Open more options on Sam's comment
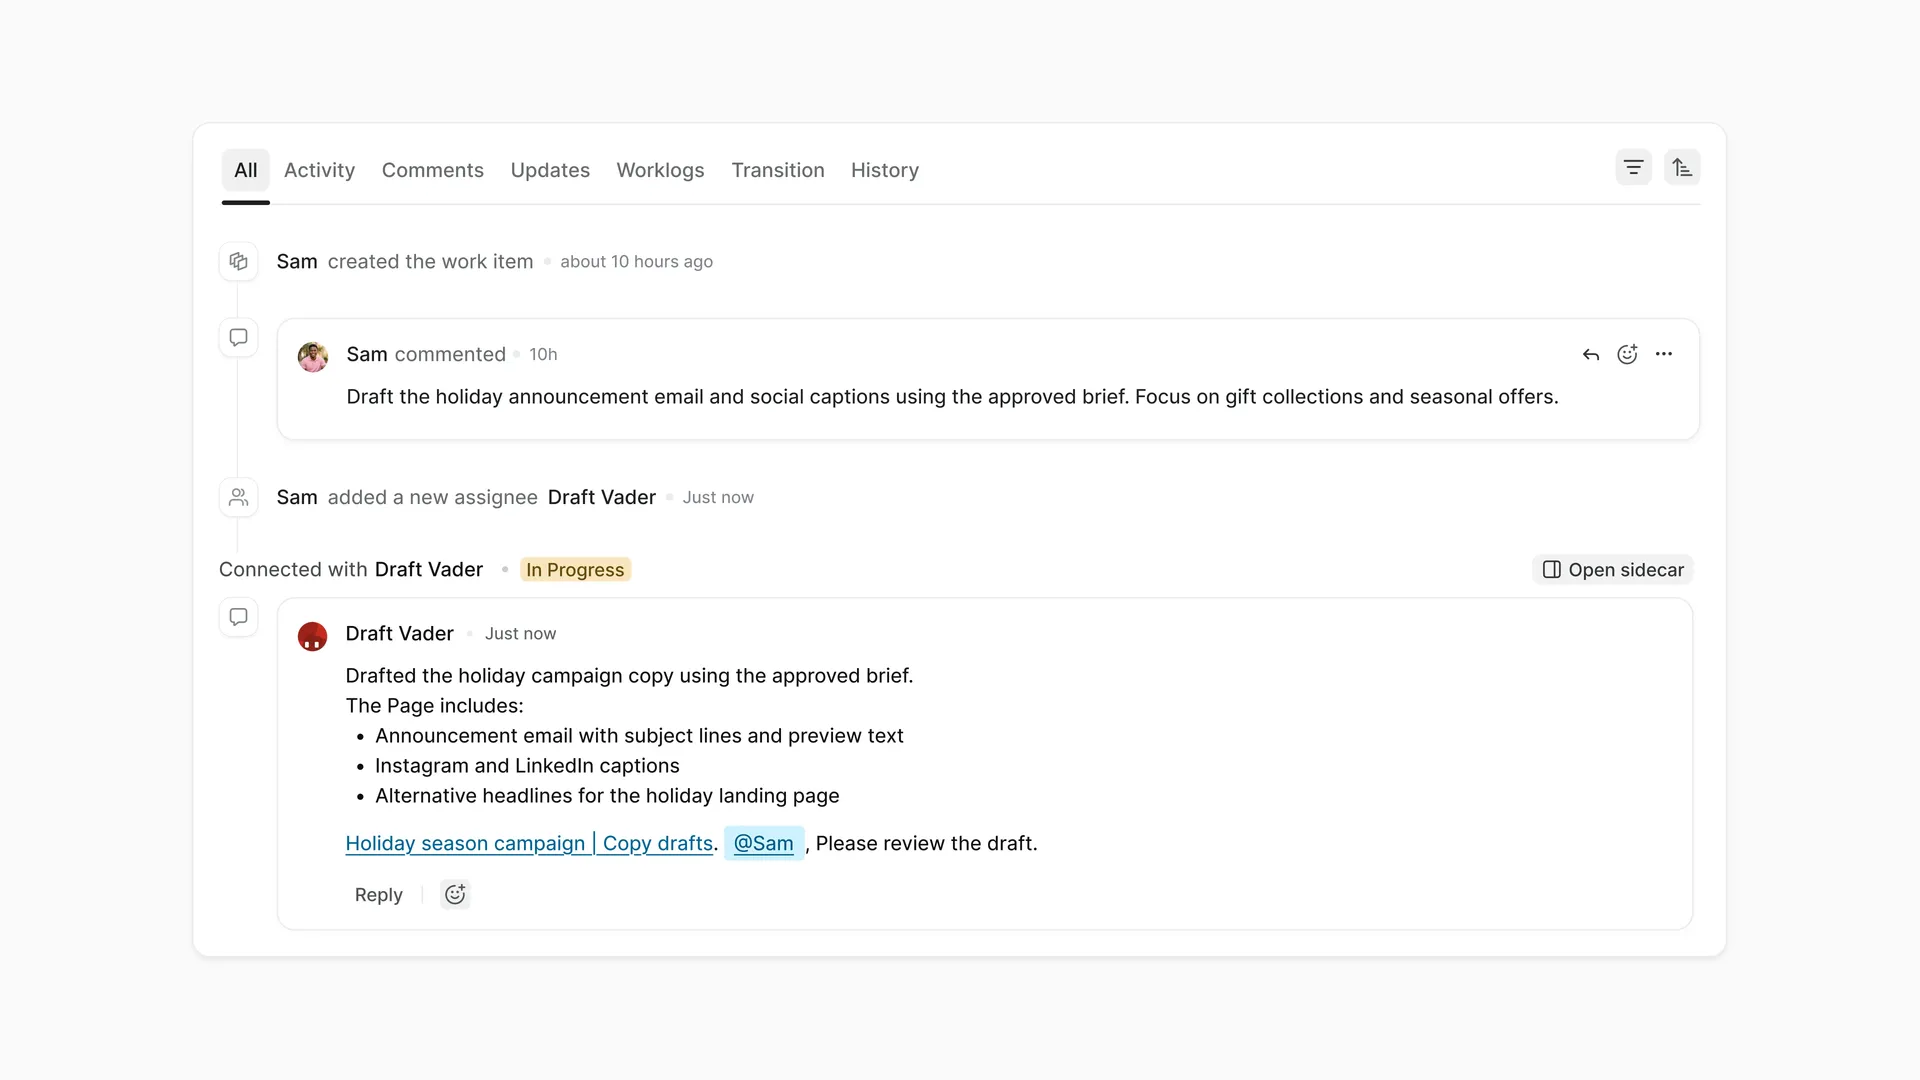 [x=1664, y=354]
